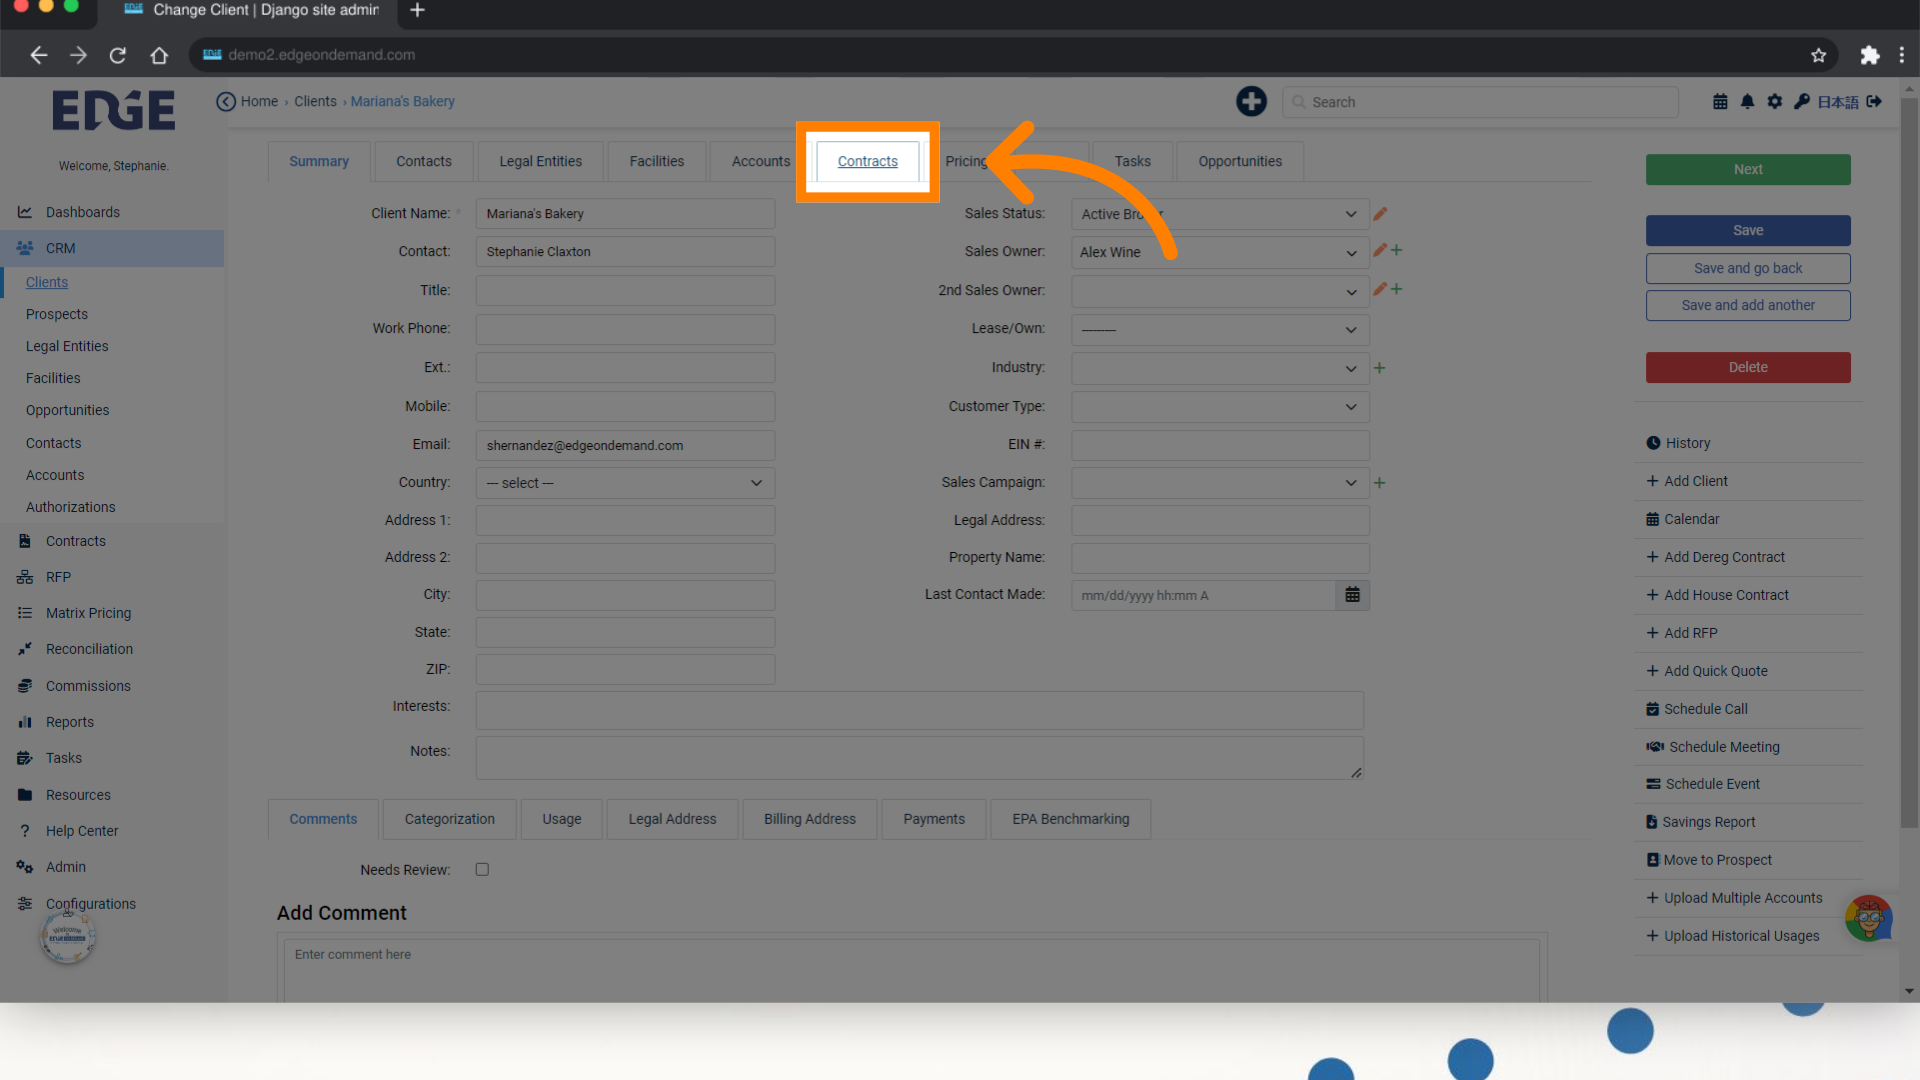Screen dimensions: 1920x1080
Task: Switch to the Facilities tab
Action: [657, 161]
